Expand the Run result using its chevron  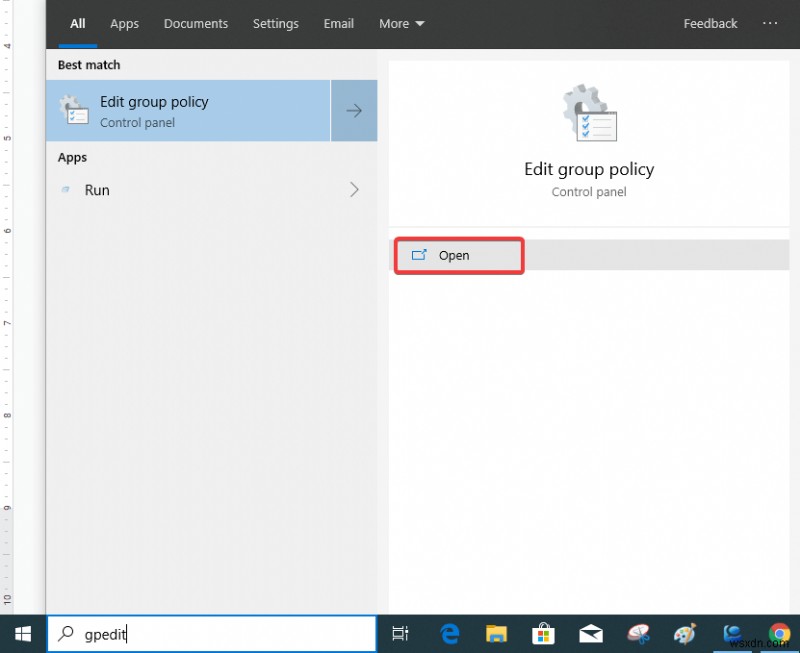tap(353, 189)
